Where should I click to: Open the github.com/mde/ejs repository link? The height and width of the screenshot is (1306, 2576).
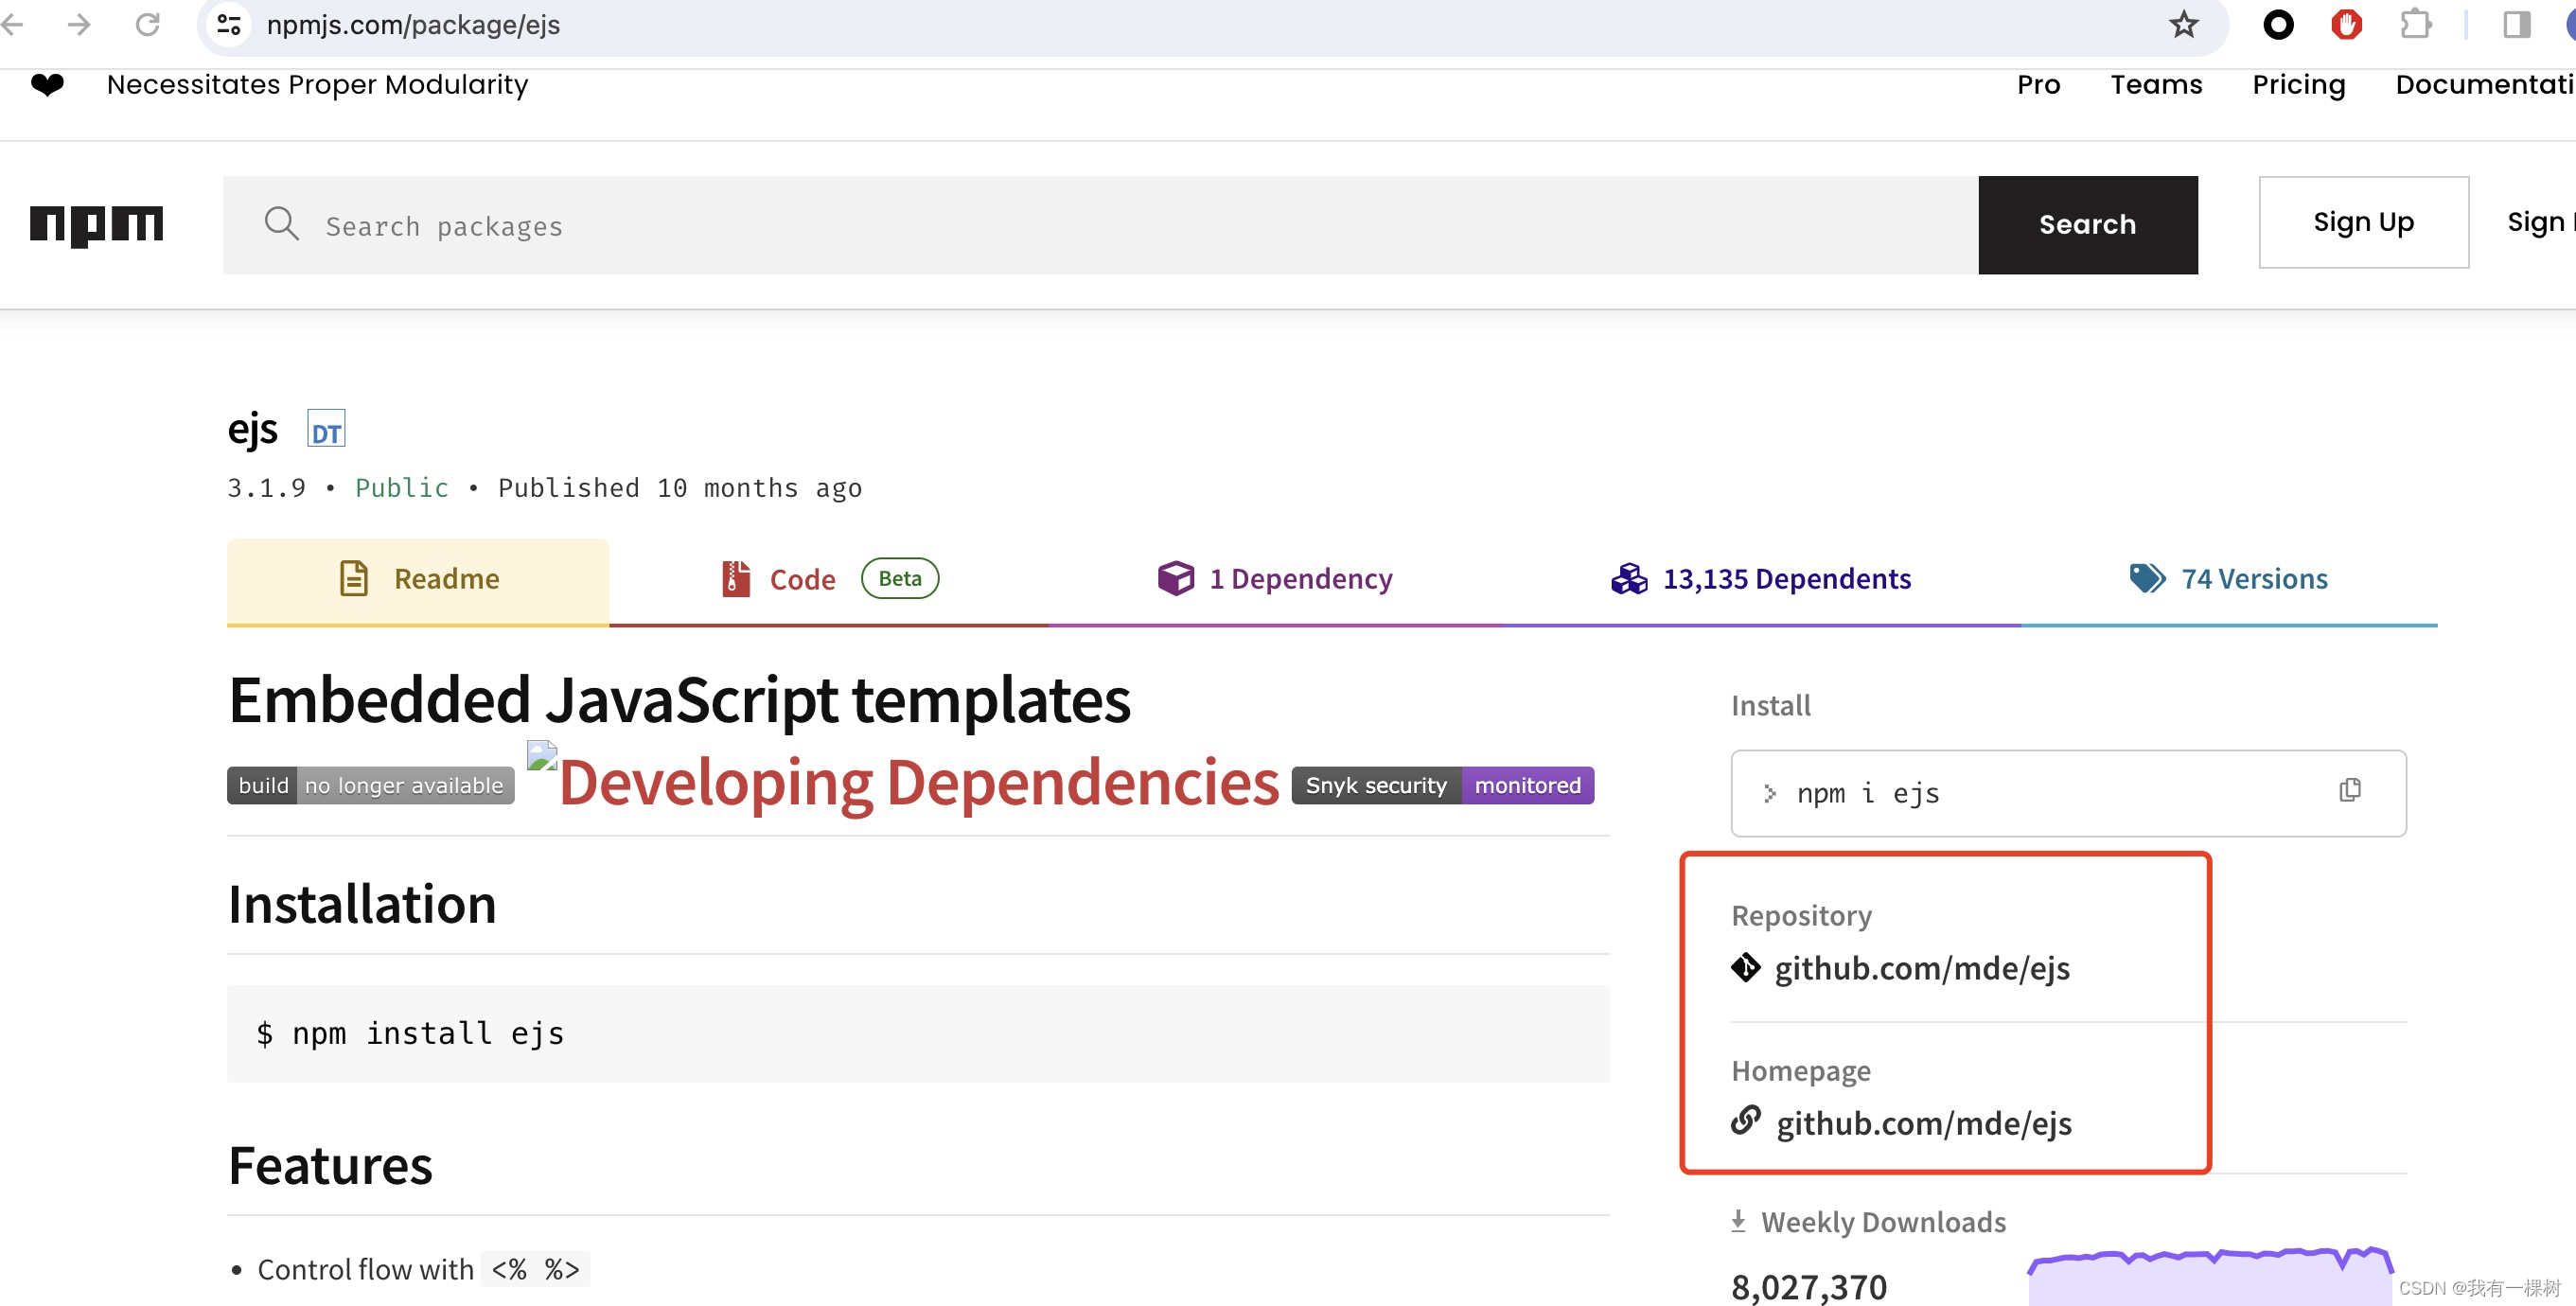tap(1921, 968)
